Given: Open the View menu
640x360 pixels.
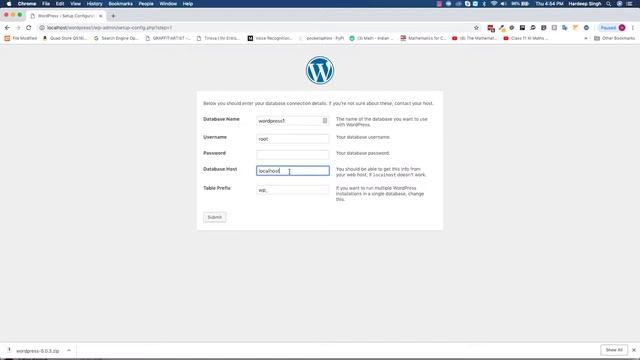Looking at the screenshot, I should click(76, 4).
